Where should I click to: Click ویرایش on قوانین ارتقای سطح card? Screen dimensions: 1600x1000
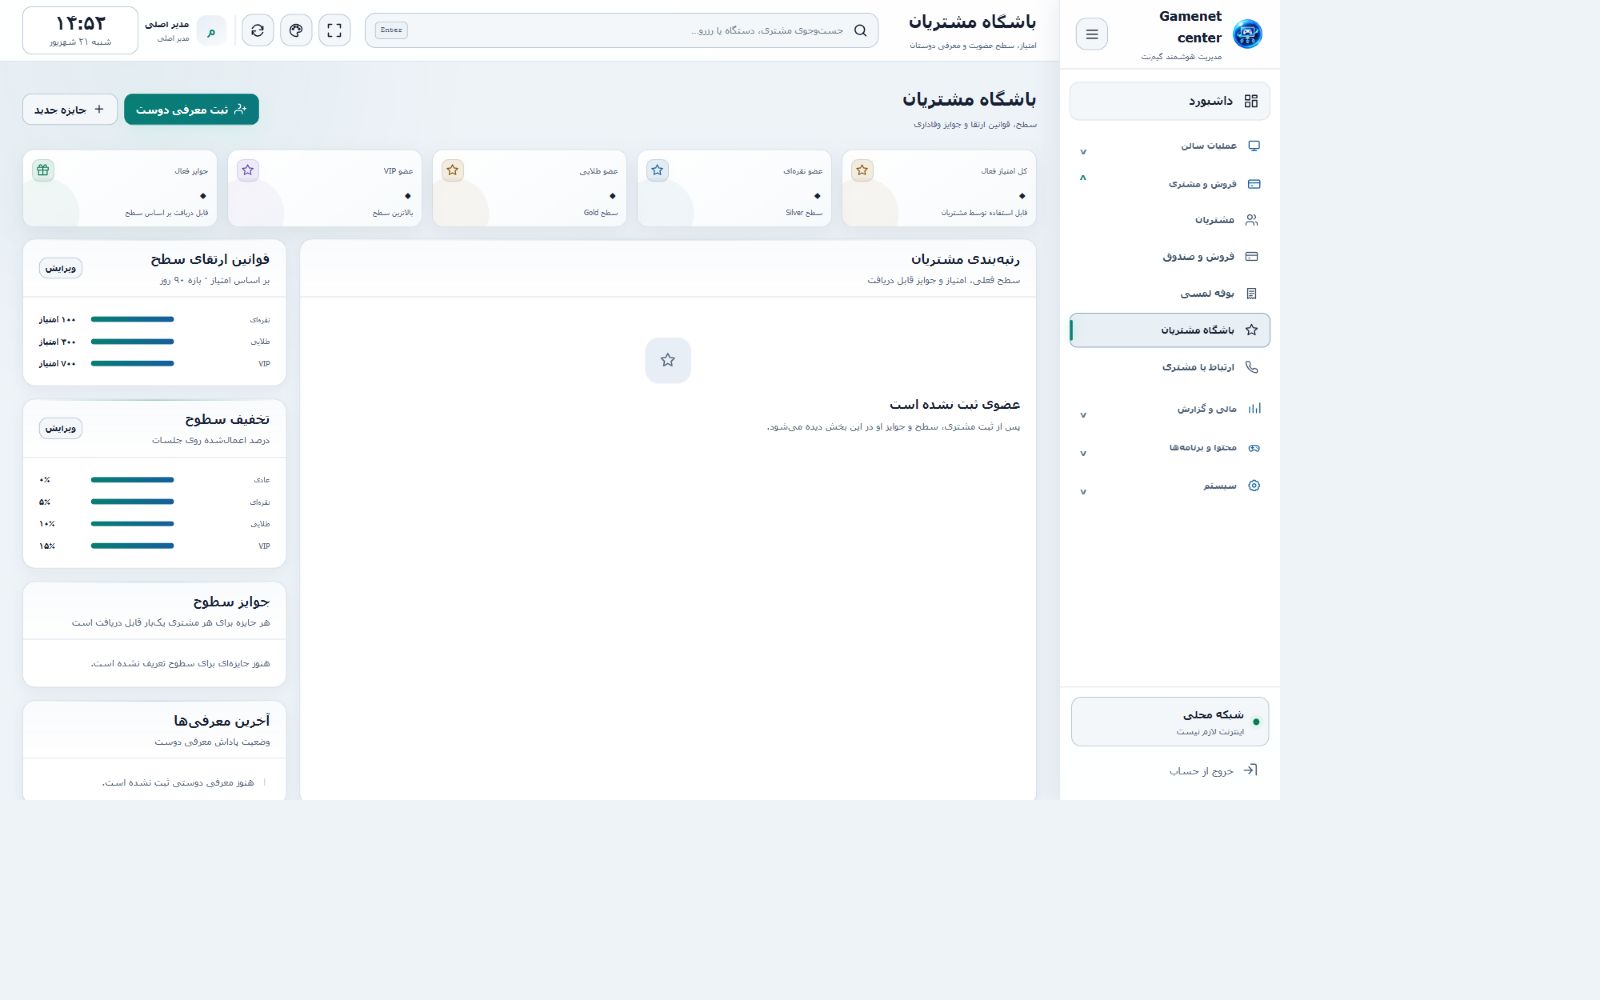pos(61,268)
